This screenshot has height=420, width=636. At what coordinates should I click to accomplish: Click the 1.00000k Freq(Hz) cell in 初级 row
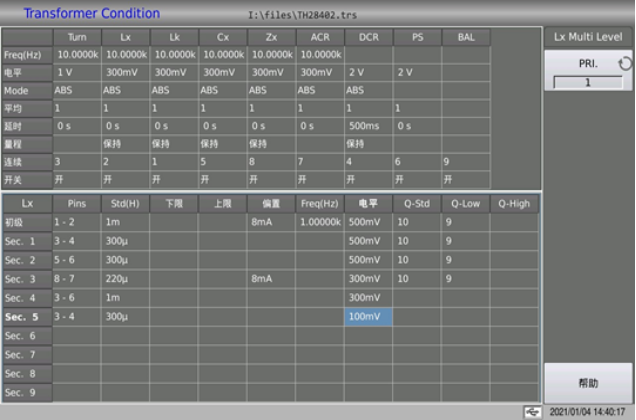click(x=319, y=222)
